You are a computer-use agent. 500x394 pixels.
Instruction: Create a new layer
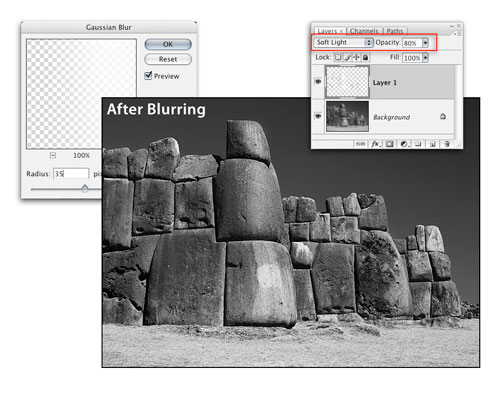(432, 144)
